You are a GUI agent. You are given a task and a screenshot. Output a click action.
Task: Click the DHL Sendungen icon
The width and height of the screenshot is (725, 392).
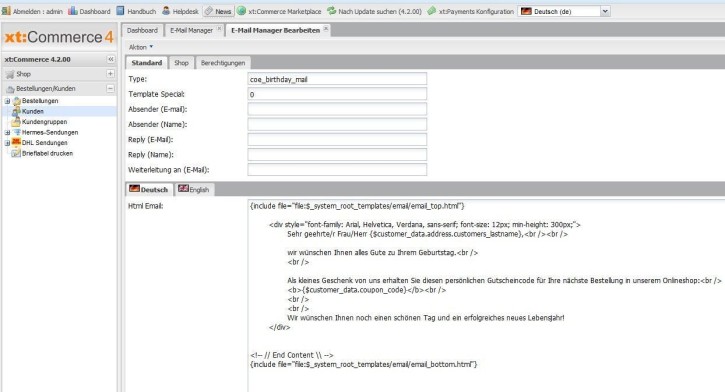tap(16, 142)
